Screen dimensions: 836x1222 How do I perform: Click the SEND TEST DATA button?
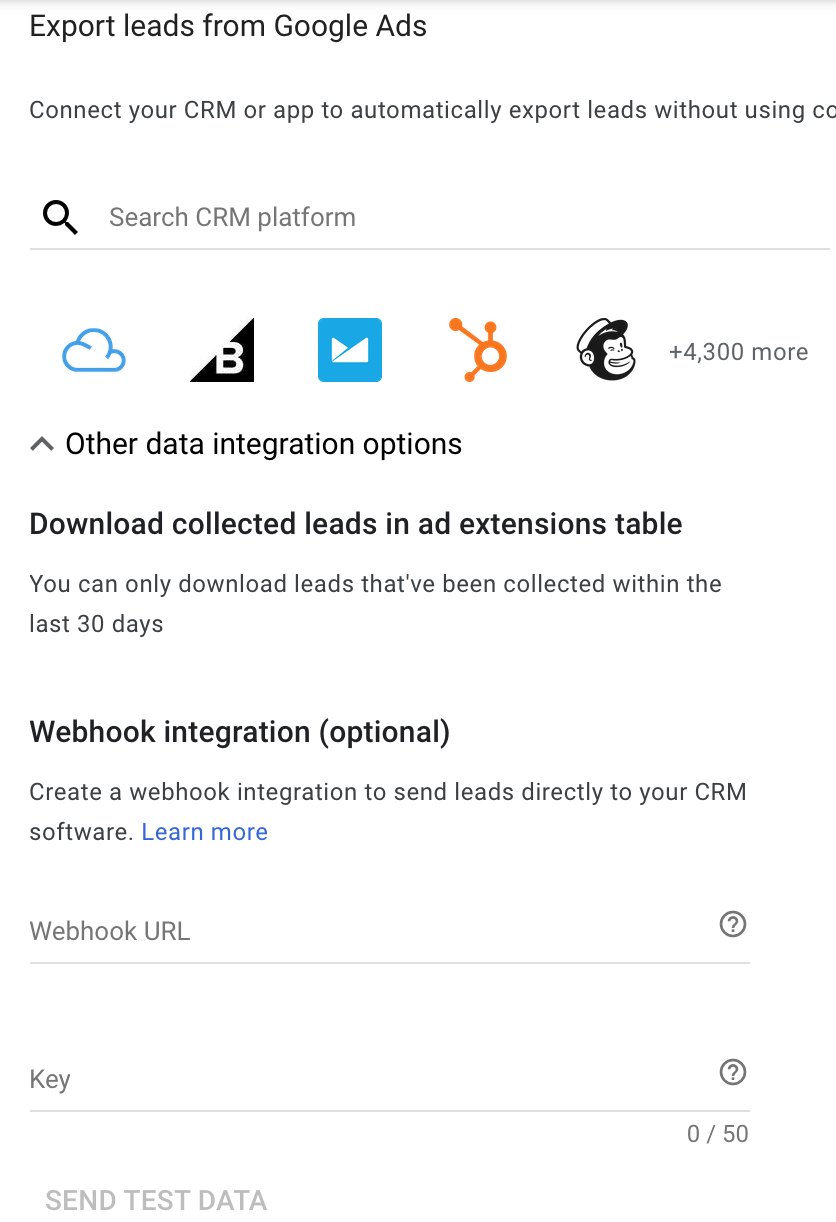click(156, 1200)
